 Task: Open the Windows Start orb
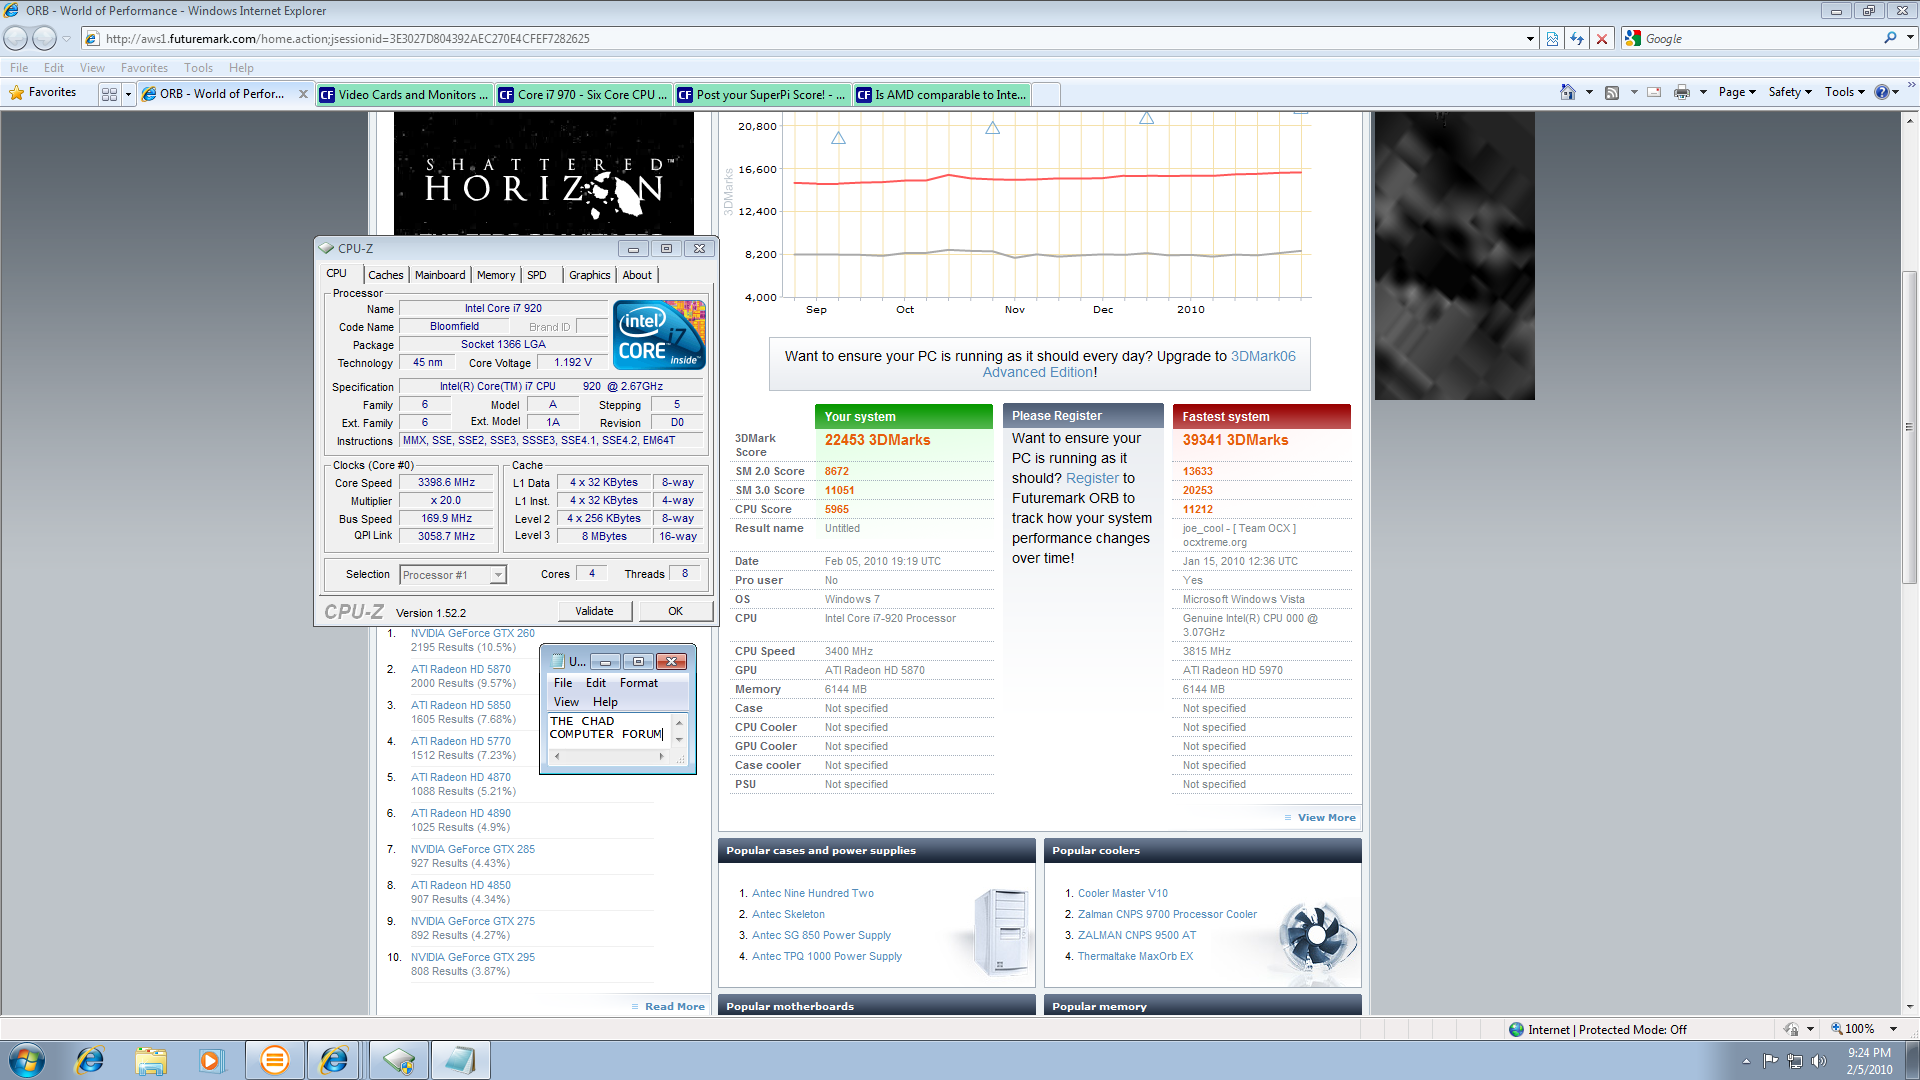click(x=27, y=1060)
